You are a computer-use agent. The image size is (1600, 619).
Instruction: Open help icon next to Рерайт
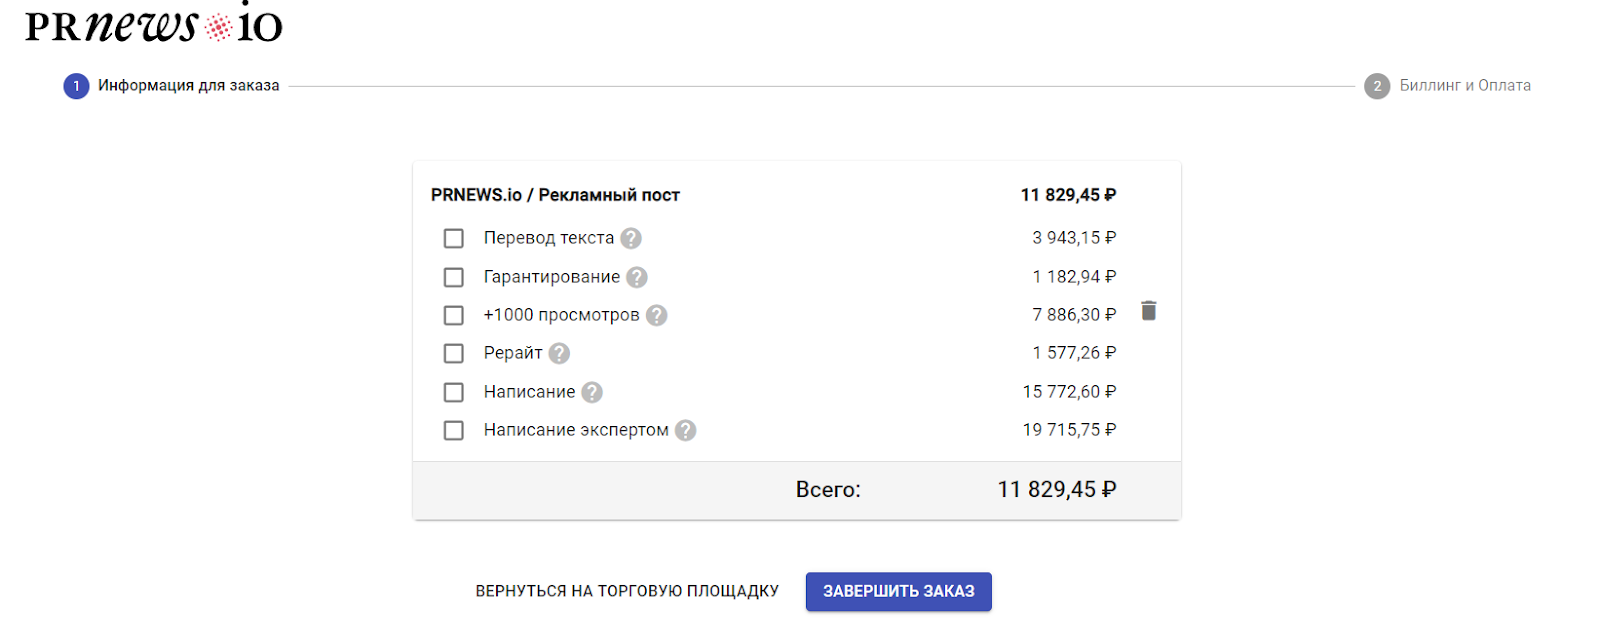560,353
